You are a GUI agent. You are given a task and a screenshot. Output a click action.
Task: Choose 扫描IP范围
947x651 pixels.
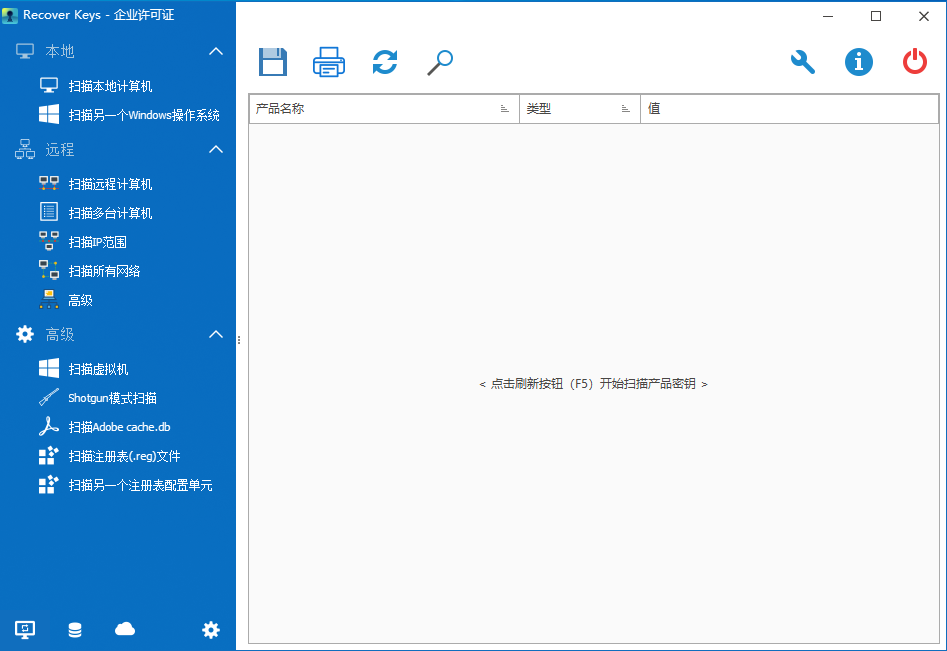pos(97,242)
